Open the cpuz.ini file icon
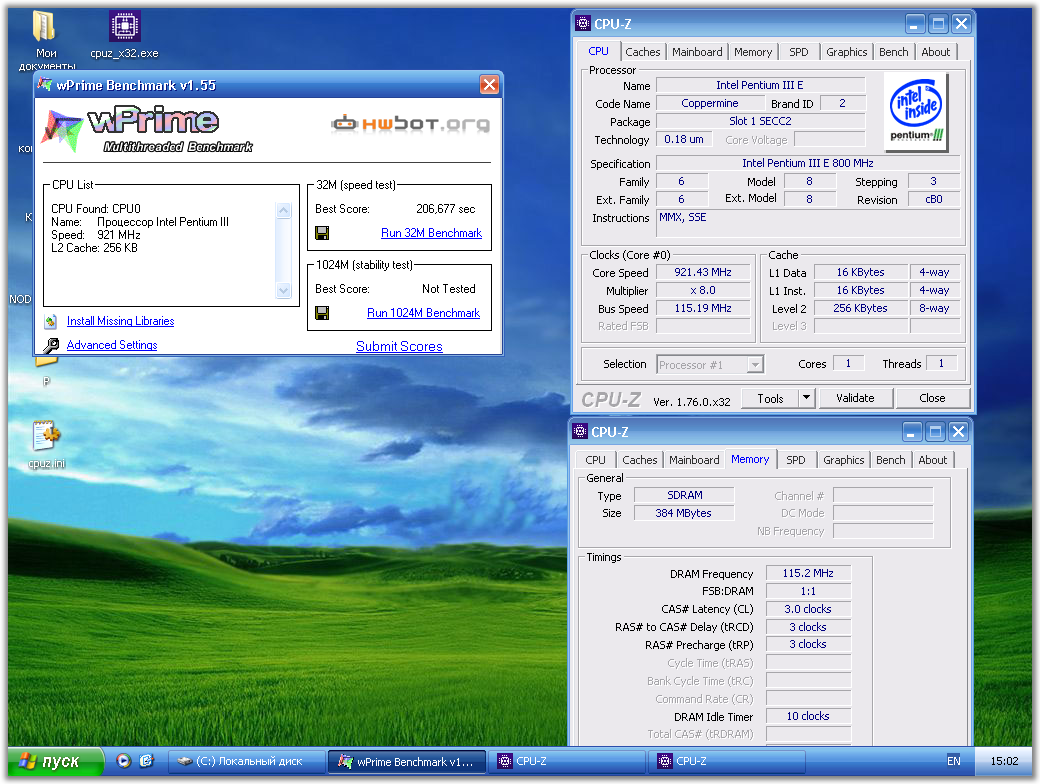 [x=46, y=436]
